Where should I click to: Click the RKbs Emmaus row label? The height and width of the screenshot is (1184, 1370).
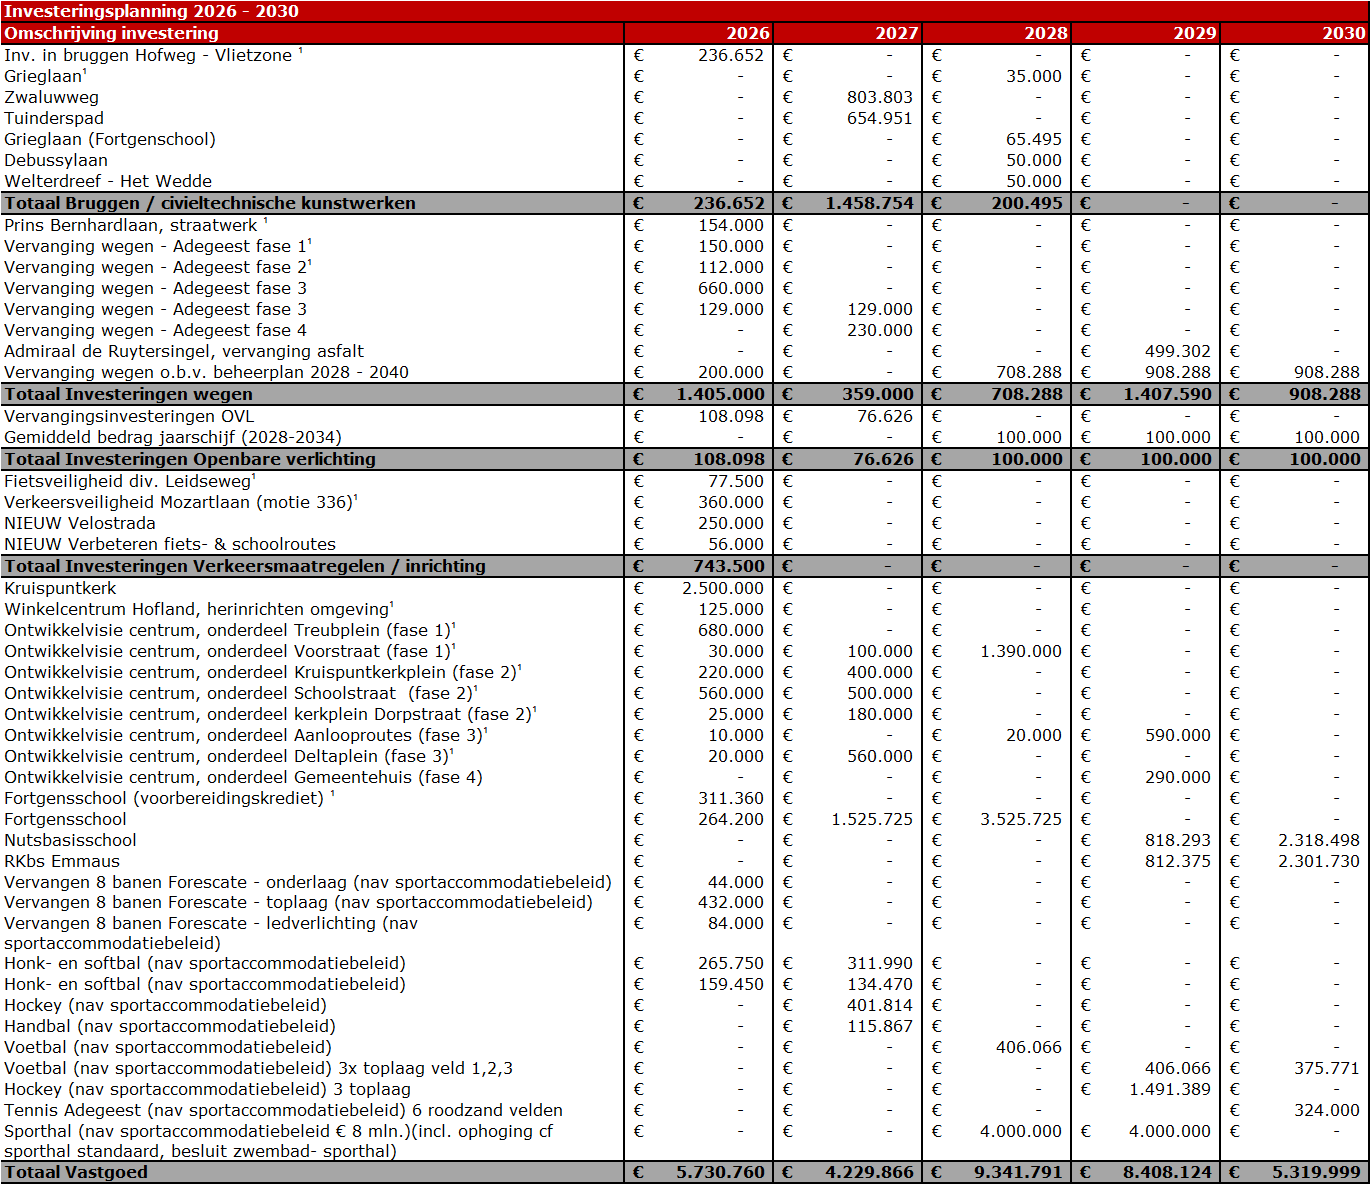62,861
